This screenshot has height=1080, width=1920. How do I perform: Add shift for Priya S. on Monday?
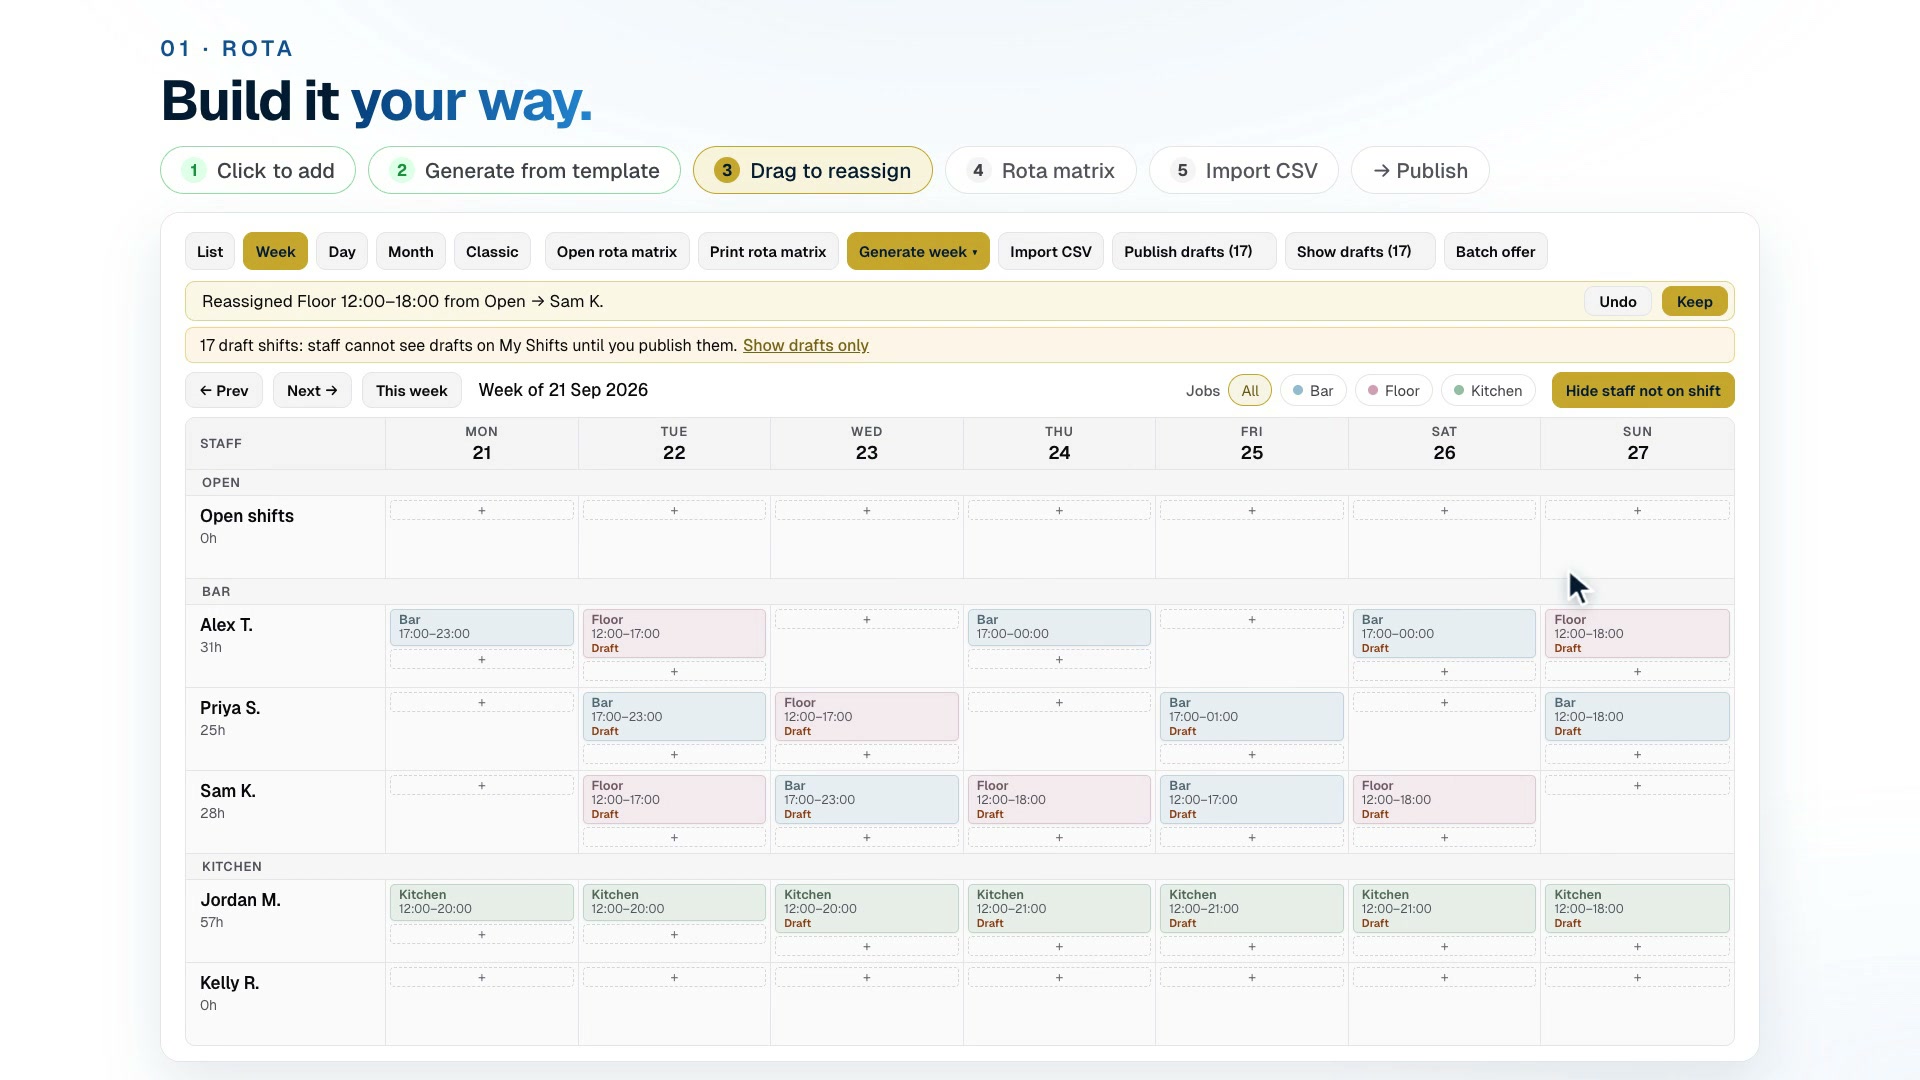tap(481, 703)
